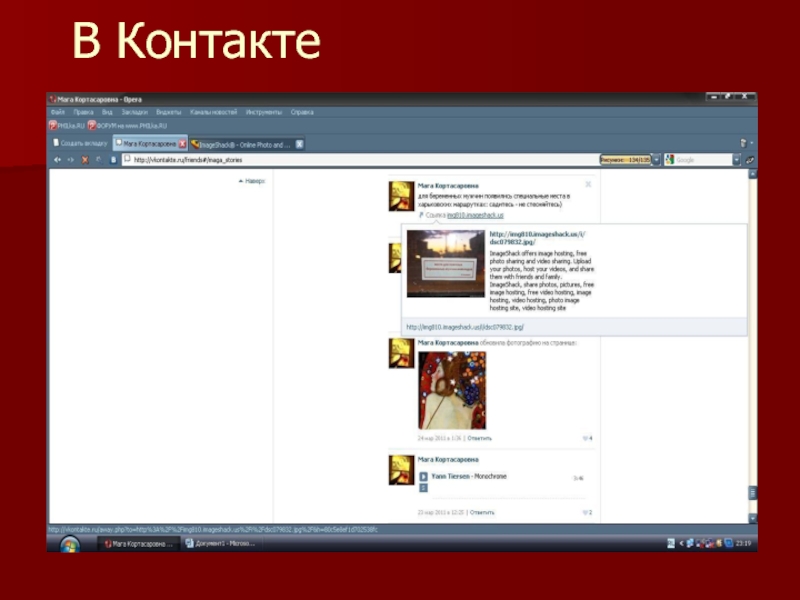Image resolution: width=800 pixels, height=600 pixels.
Task: Like the updated photo post (heart 4)
Action: point(588,438)
